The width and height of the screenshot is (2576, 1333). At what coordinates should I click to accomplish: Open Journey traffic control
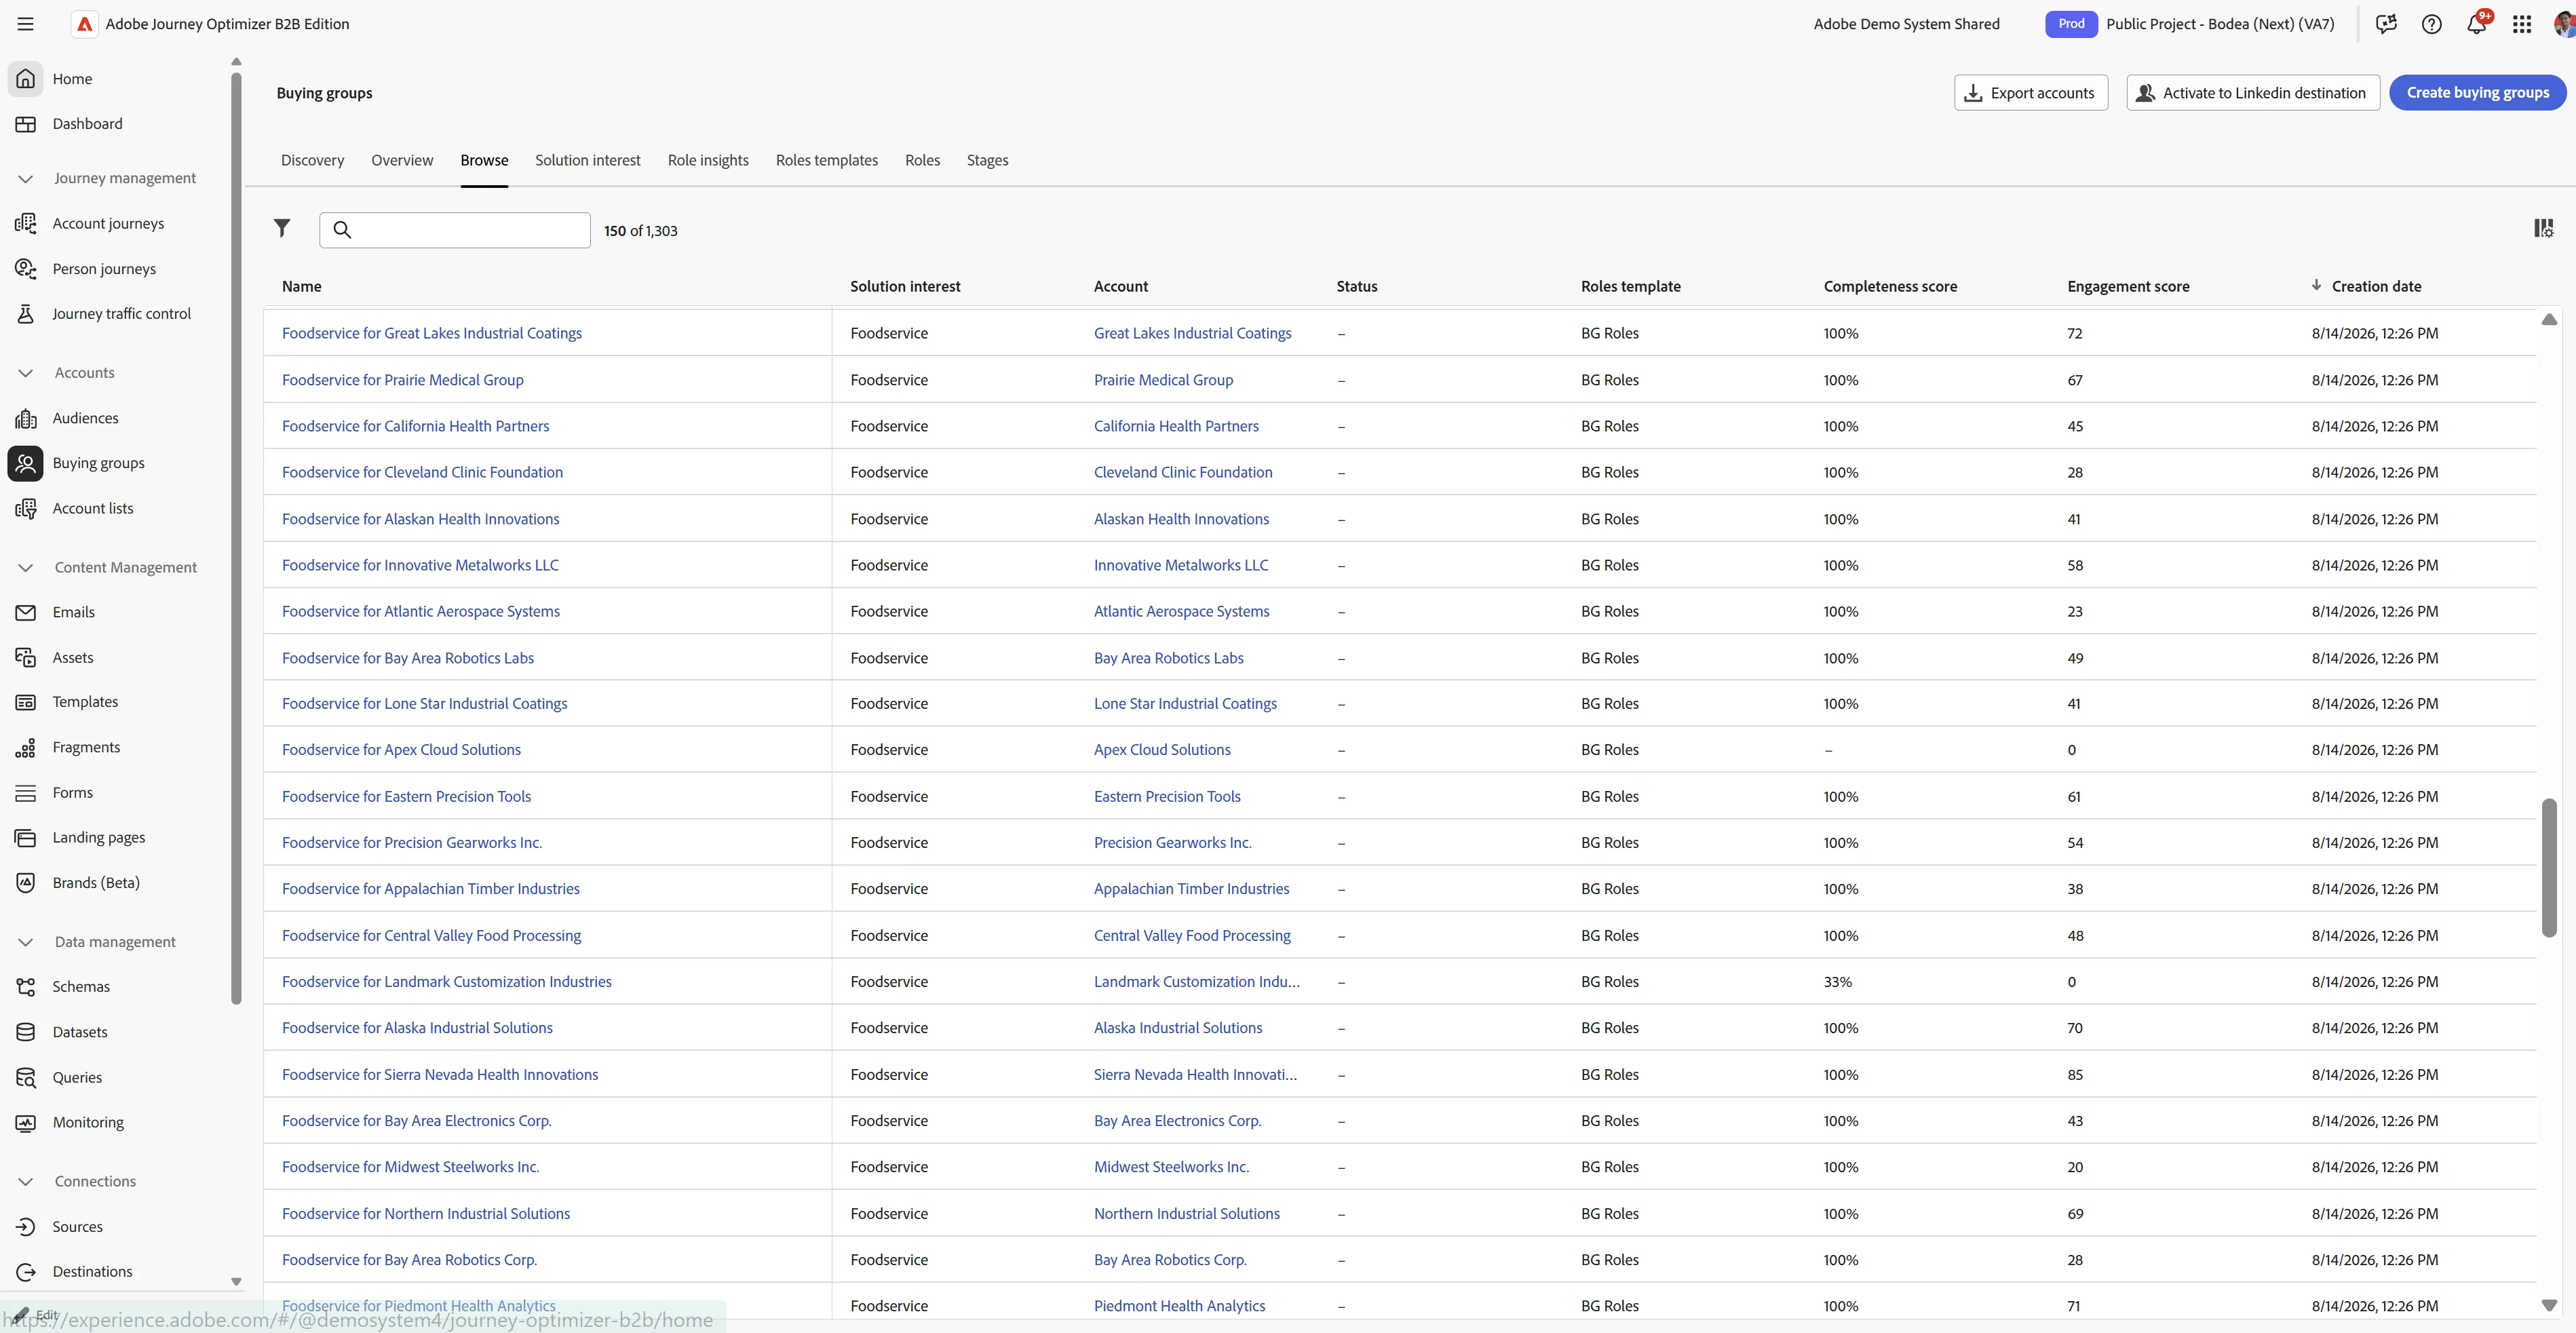click(121, 314)
